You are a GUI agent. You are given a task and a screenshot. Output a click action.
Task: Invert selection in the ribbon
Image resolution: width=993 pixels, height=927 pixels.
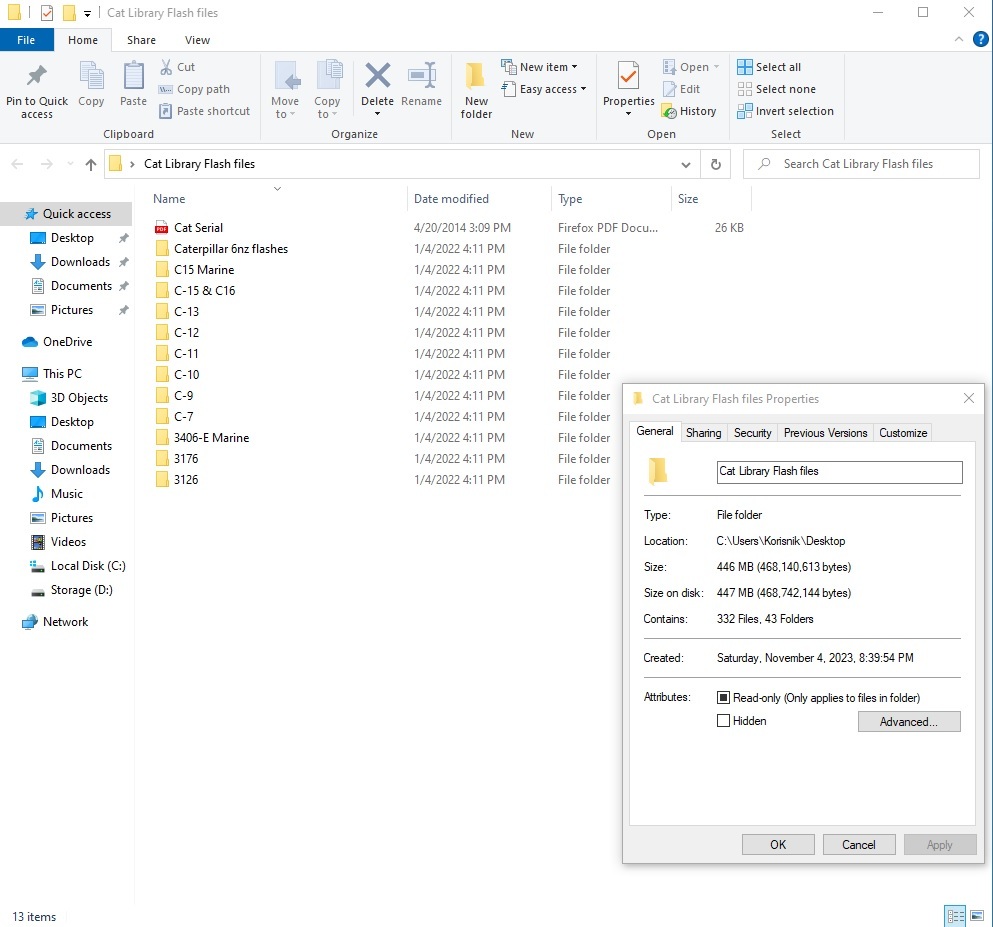(x=786, y=111)
